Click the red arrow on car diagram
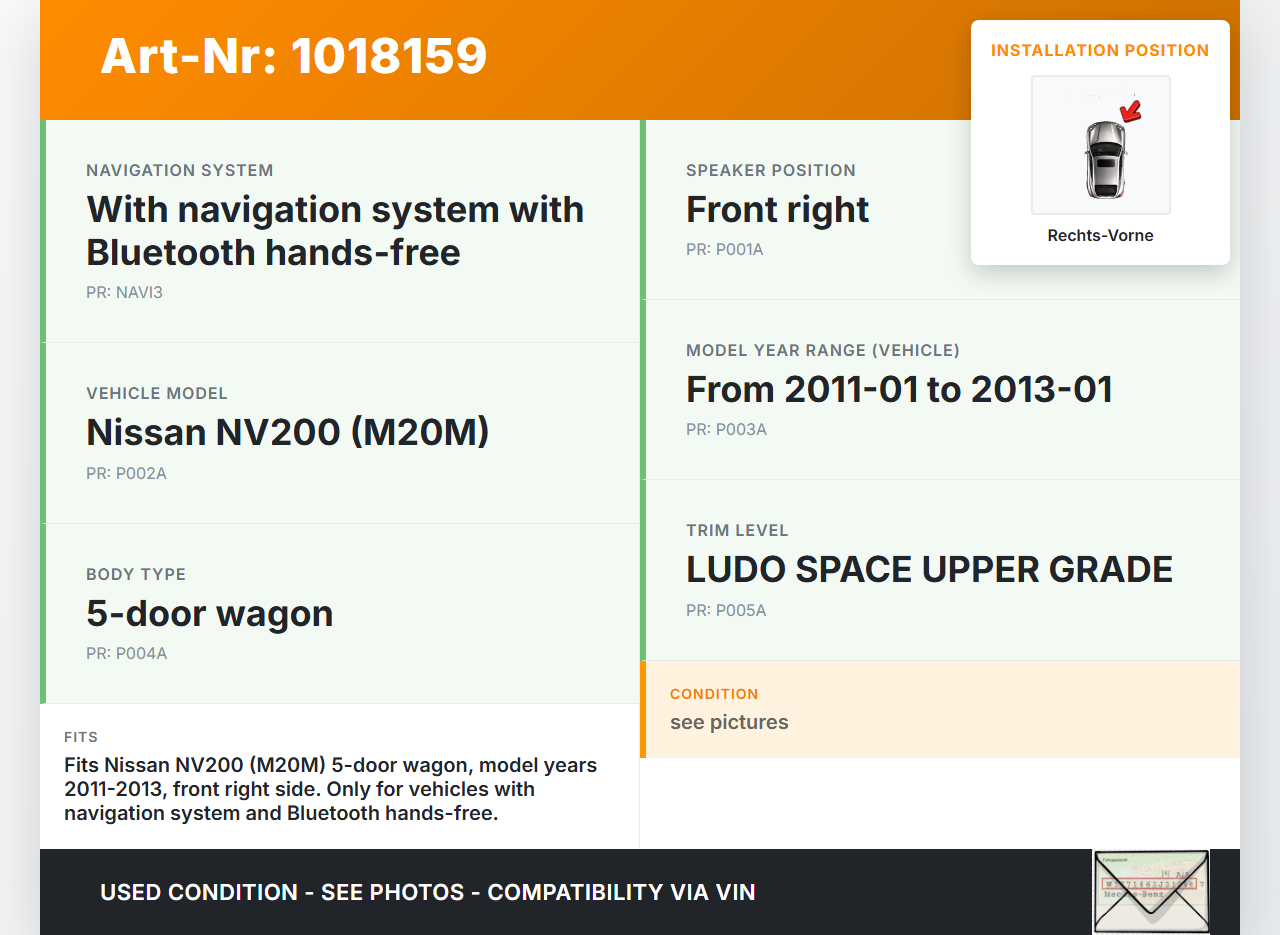 pos(1131,110)
